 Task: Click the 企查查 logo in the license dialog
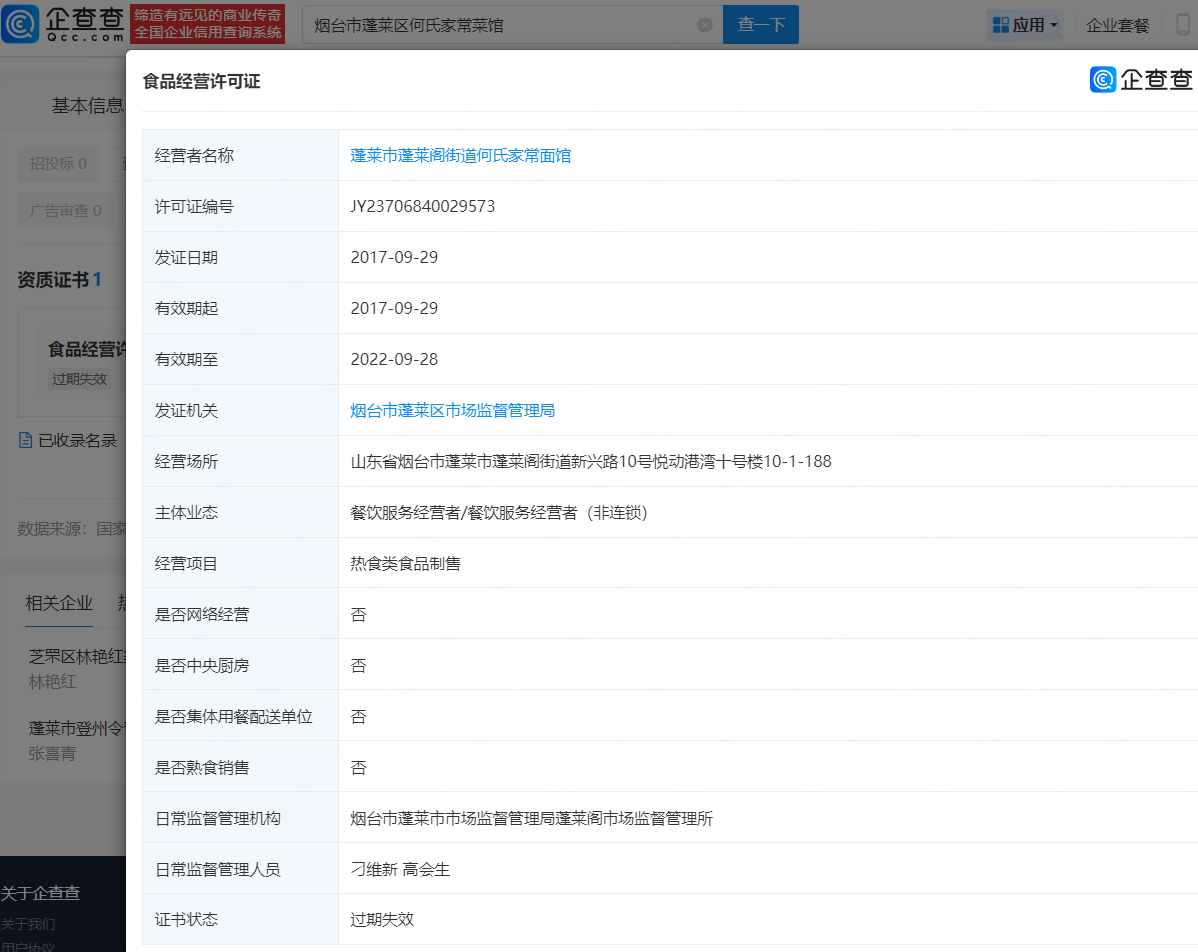[1142, 80]
